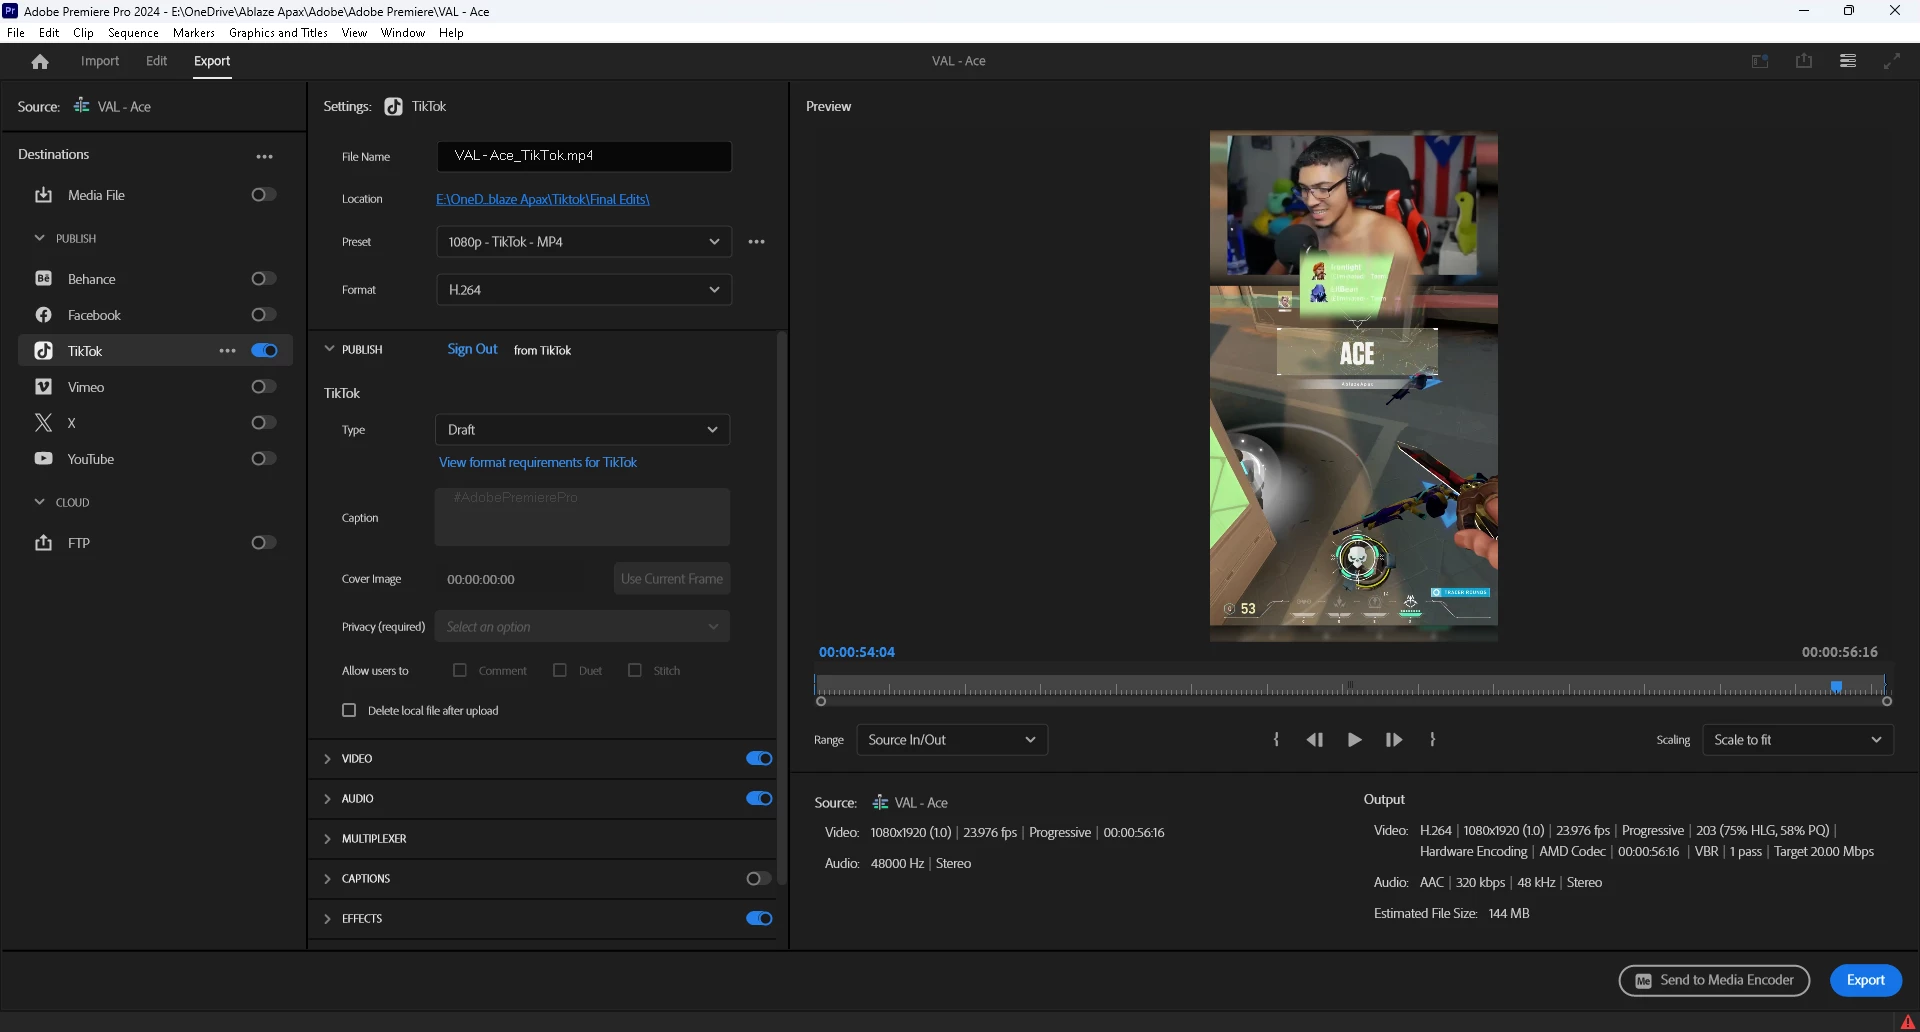Open the Graphics and Titles menu
The image size is (1920, 1032).
tap(278, 33)
